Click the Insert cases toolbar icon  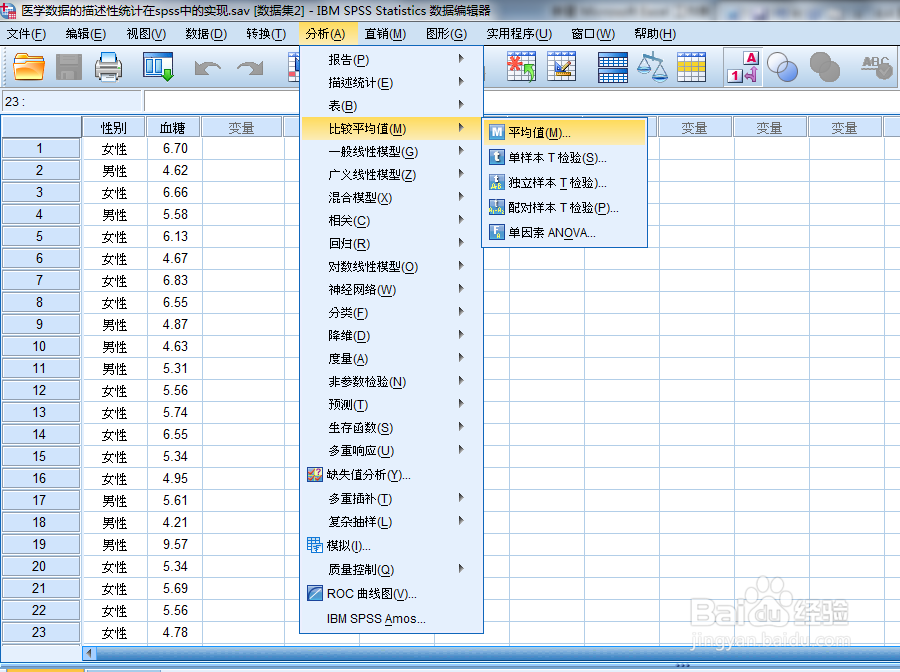521,67
